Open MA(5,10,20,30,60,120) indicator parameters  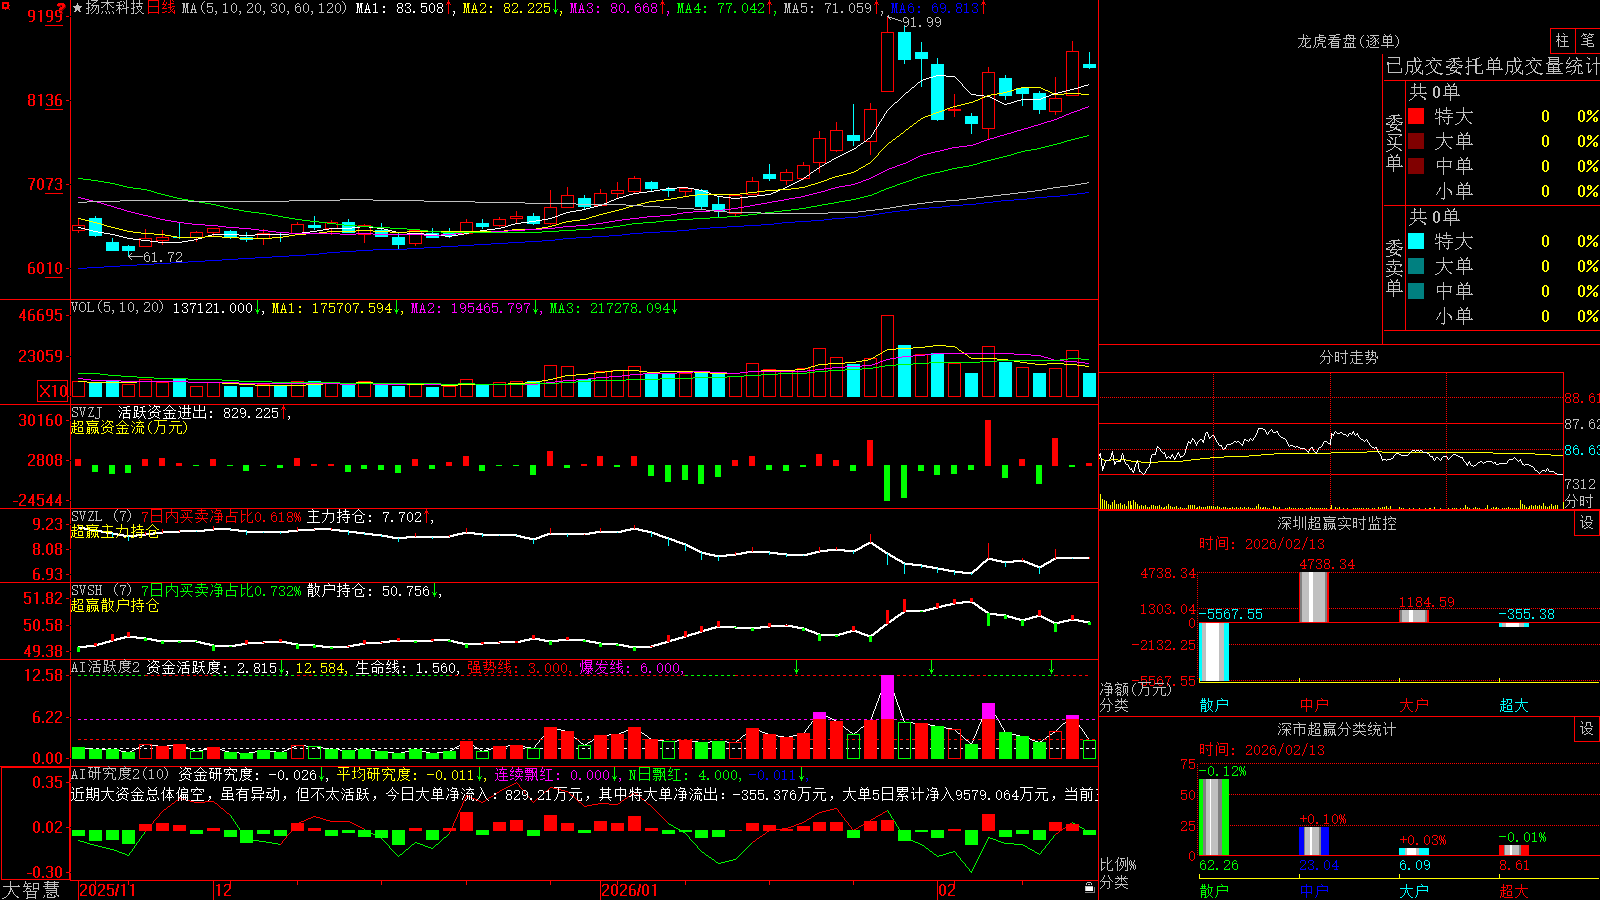pos(264,8)
